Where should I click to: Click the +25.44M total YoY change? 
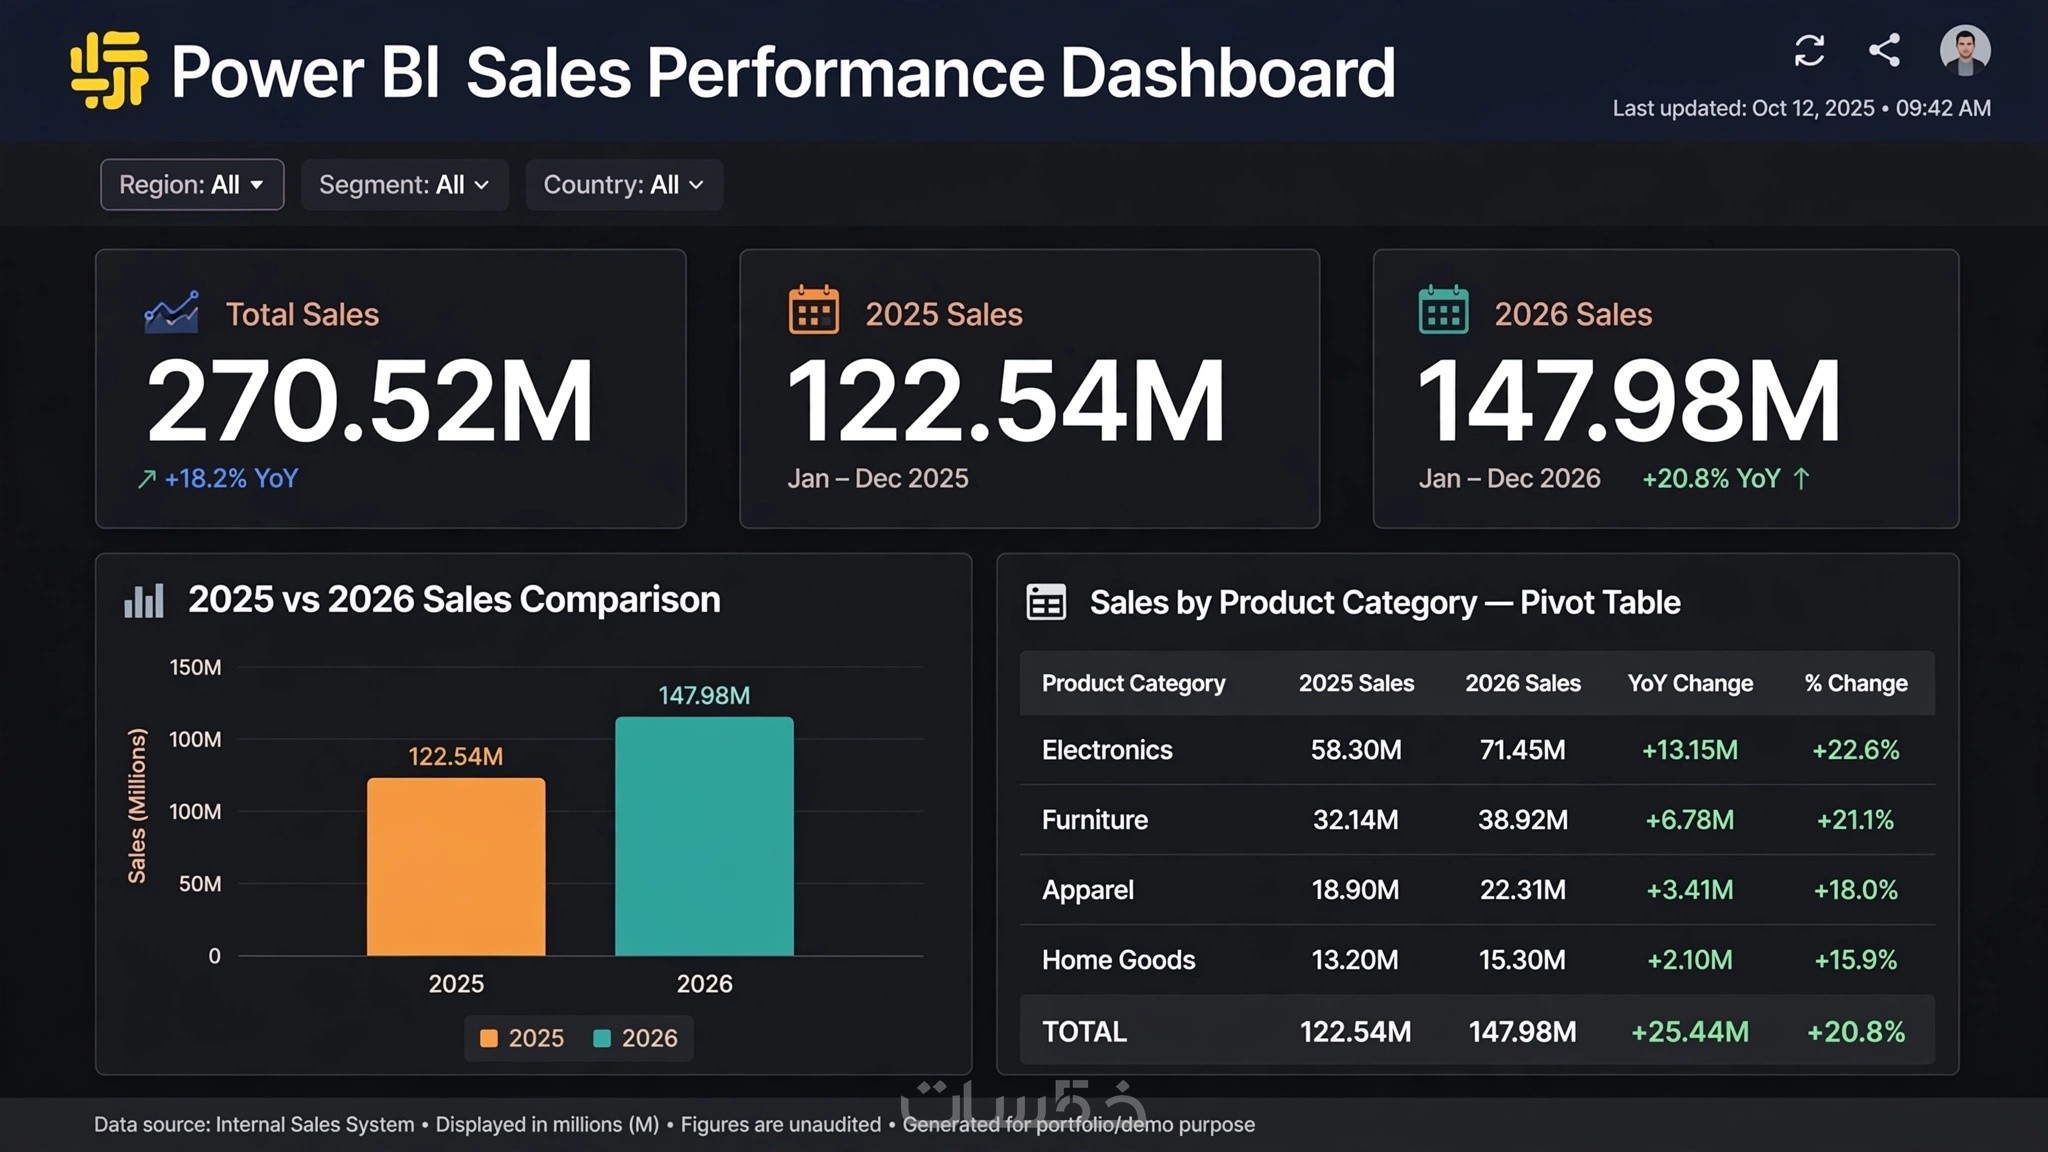[1690, 1031]
